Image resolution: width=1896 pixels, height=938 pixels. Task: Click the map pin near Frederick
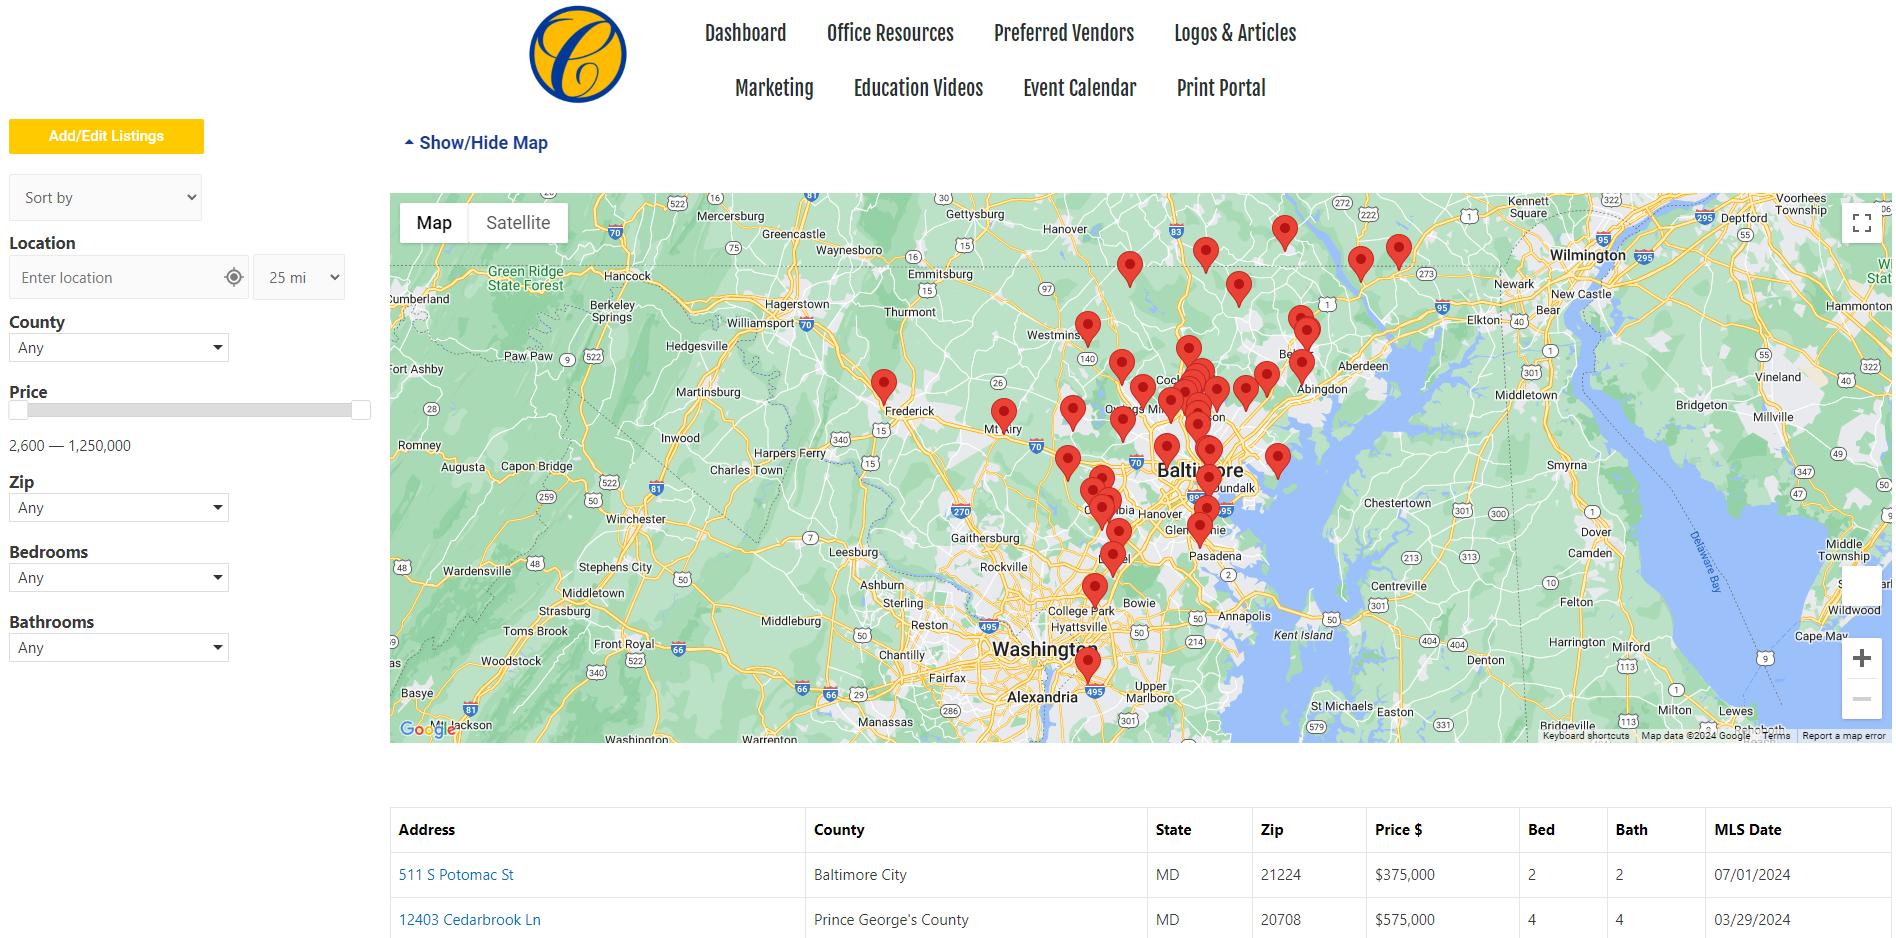point(884,386)
